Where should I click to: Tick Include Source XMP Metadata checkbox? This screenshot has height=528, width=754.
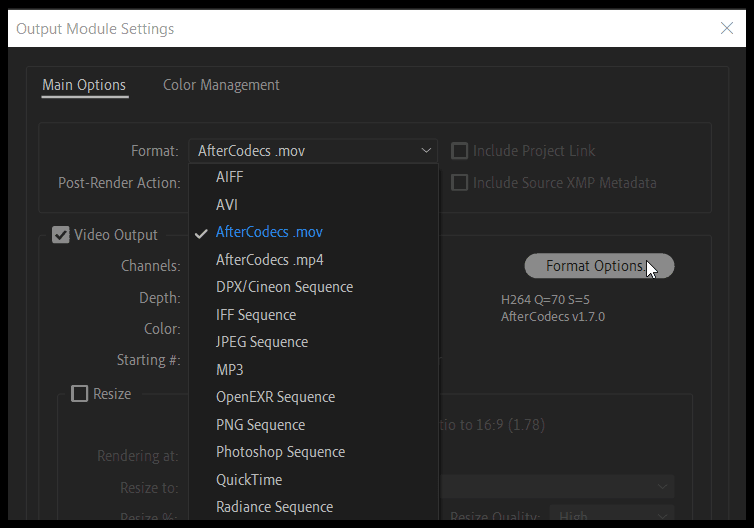(x=459, y=183)
